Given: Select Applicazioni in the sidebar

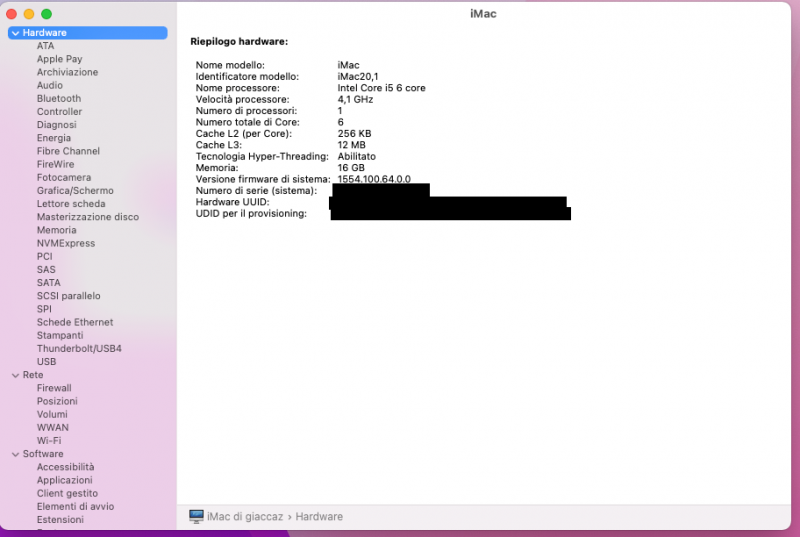Looking at the screenshot, I should pyautogui.click(x=64, y=480).
